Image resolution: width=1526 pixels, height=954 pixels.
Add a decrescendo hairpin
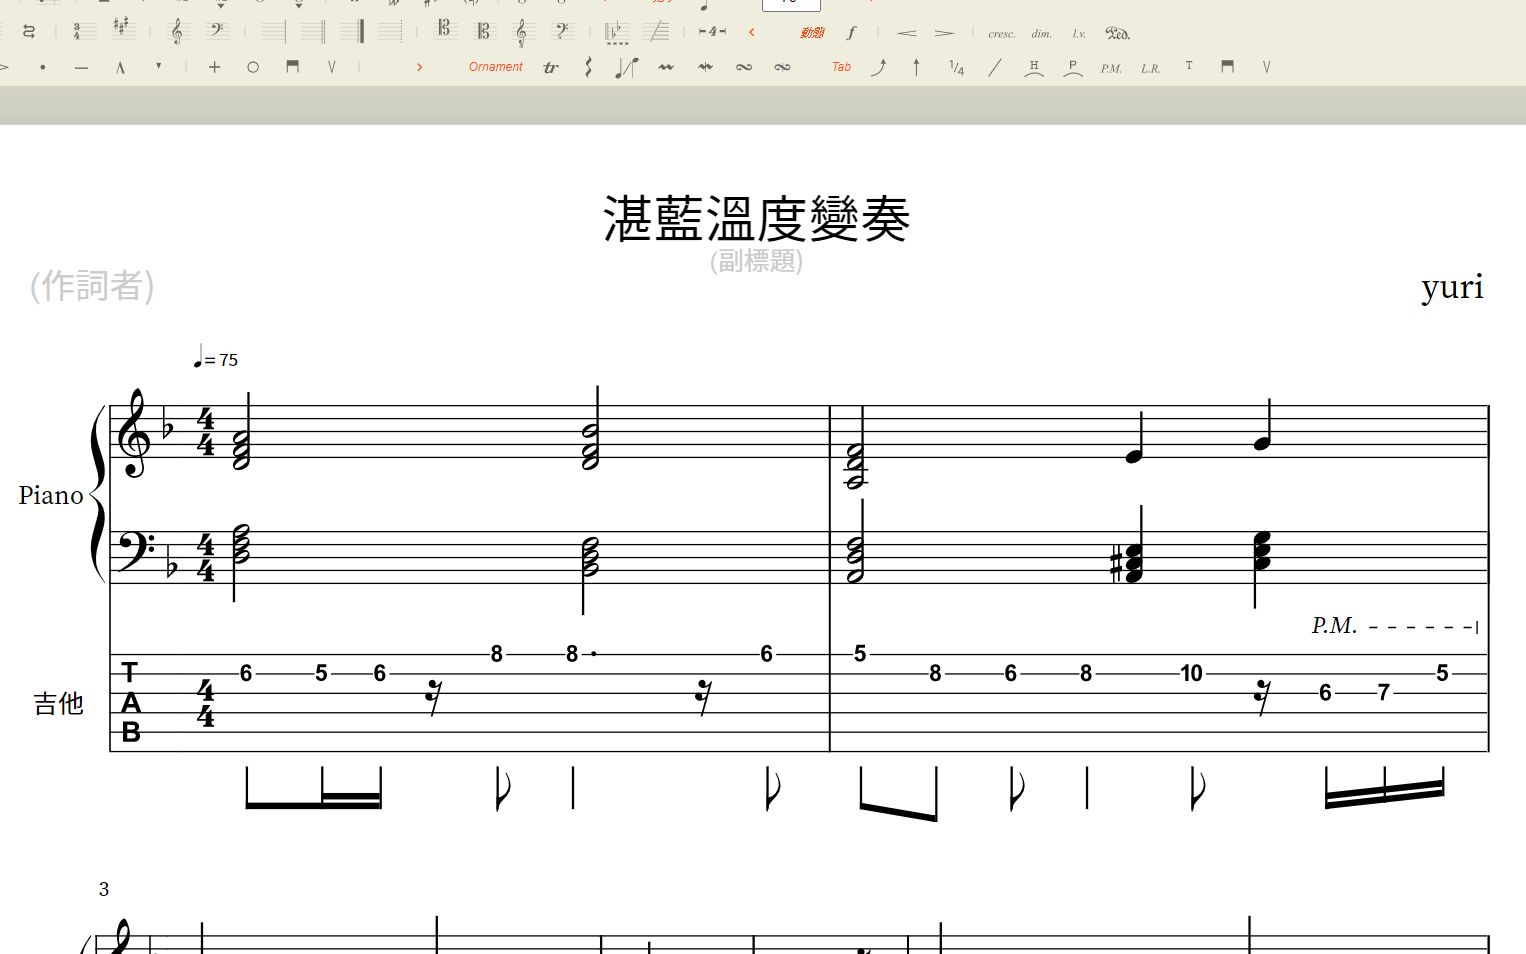point(944,33)
